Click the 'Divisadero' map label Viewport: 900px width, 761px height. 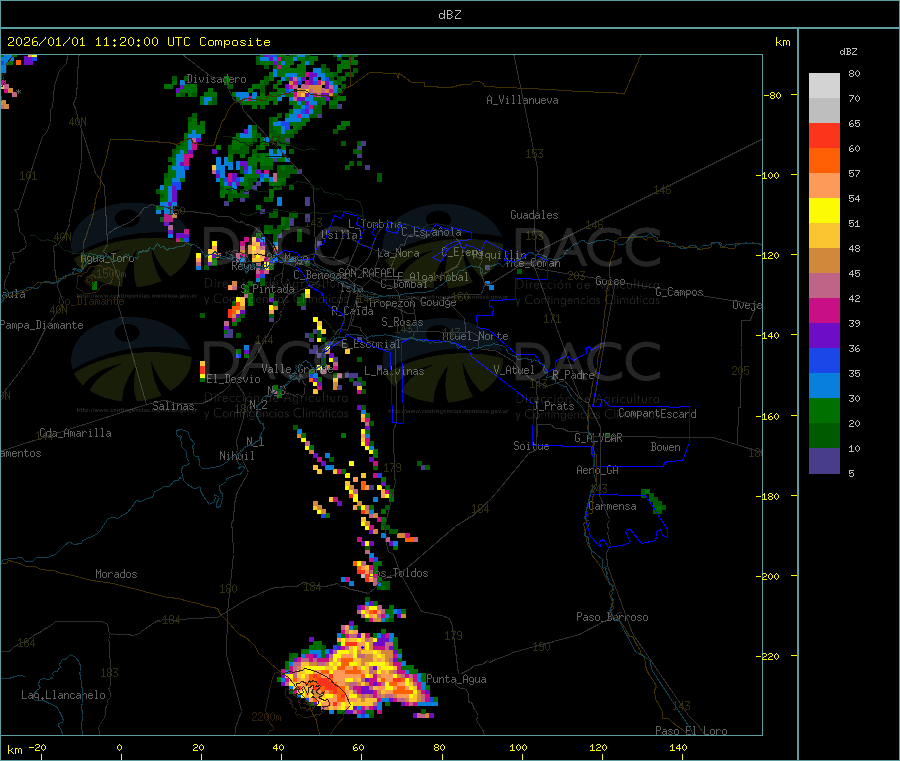tap(216, 79)
